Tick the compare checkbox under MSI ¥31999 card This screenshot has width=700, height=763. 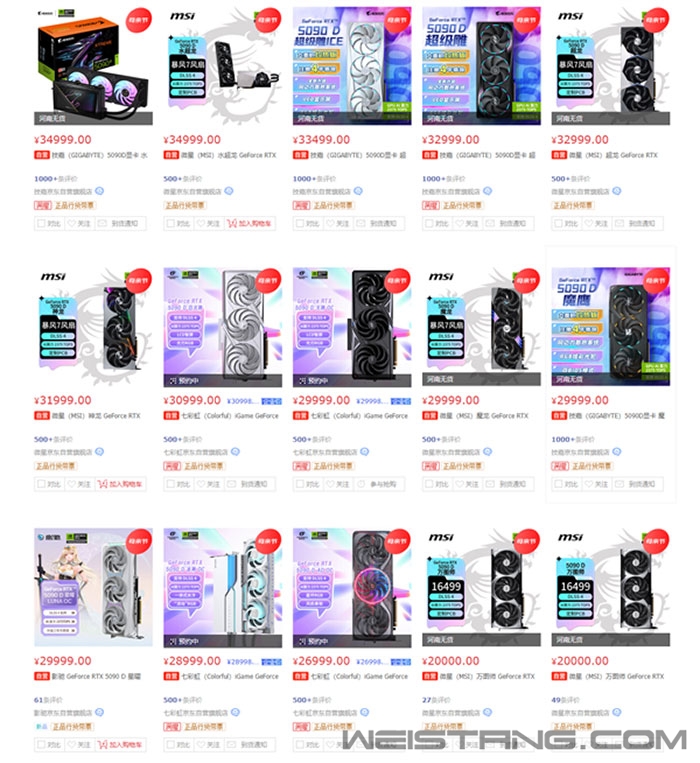click(x=41, y=484)
